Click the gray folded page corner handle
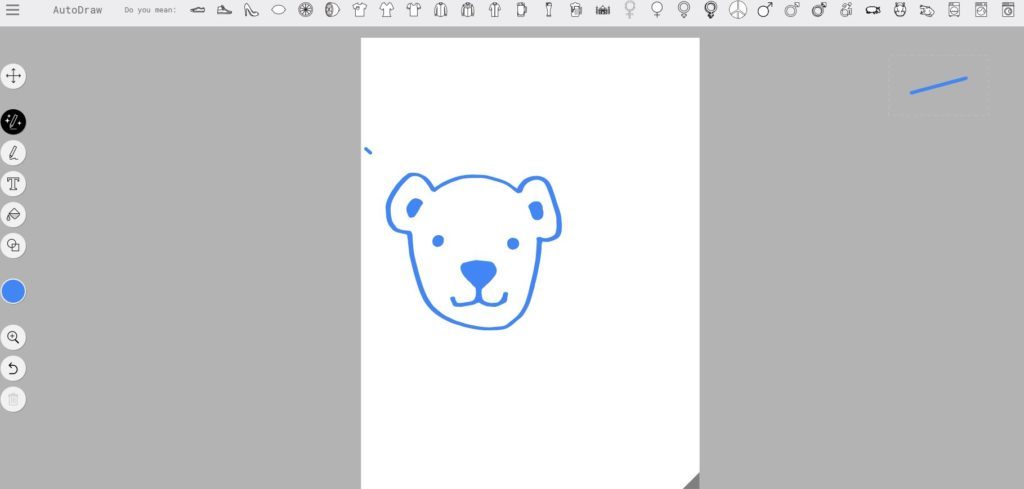The image size is (1024, 489). pos(692,481)
